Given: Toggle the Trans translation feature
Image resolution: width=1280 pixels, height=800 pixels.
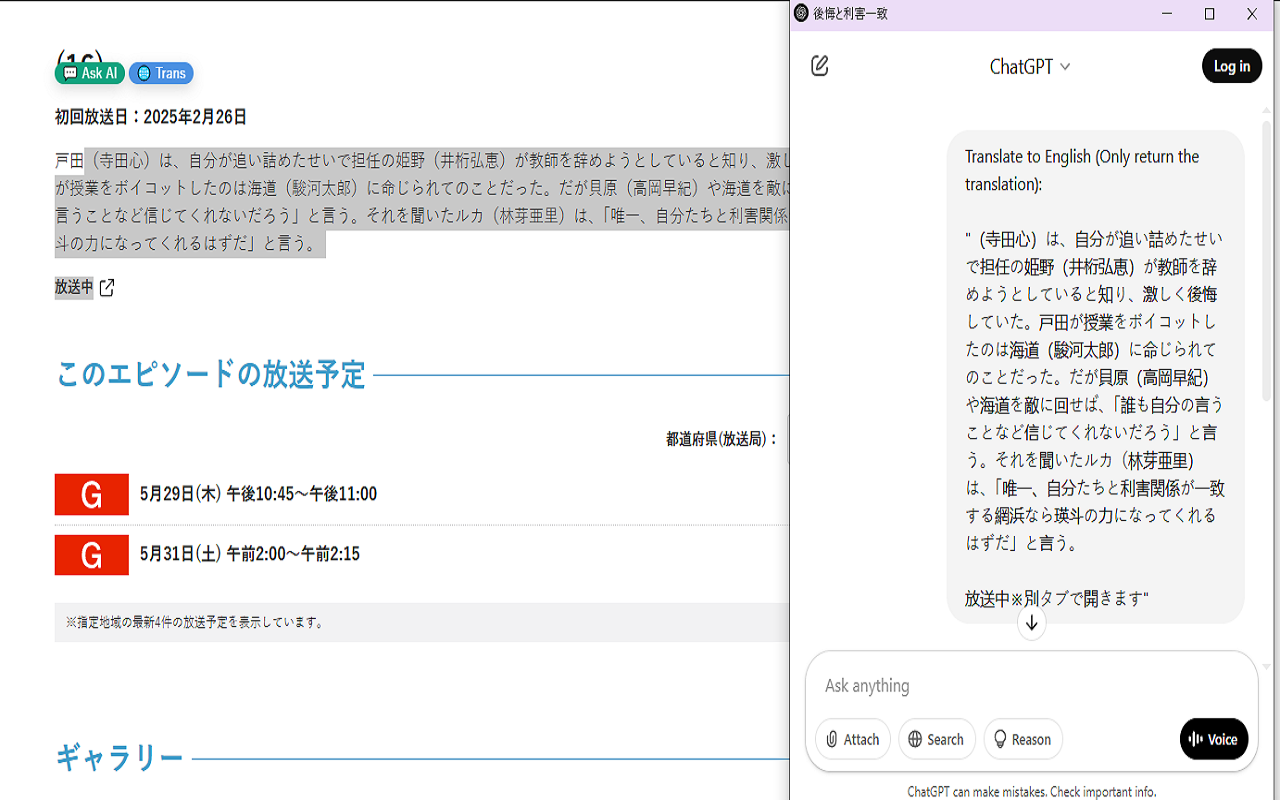Looking at the screenshot, I should click(160, 72).
